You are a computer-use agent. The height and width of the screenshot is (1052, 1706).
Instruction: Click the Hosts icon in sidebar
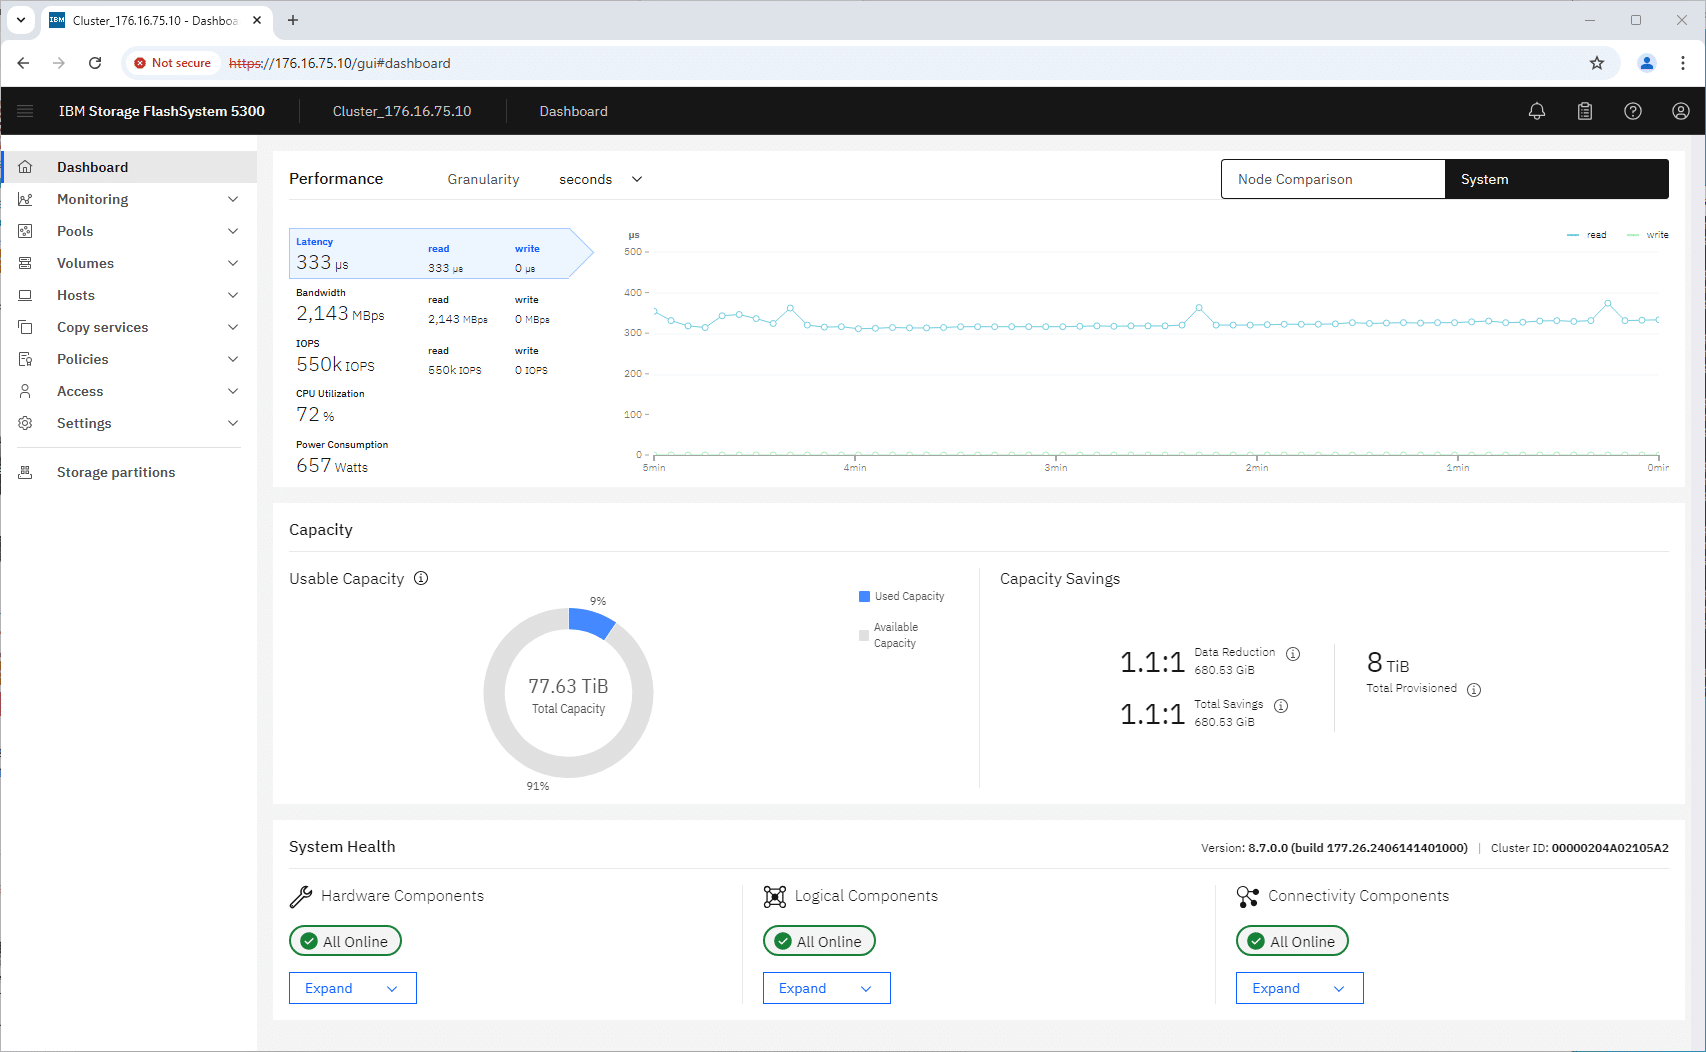26,295
